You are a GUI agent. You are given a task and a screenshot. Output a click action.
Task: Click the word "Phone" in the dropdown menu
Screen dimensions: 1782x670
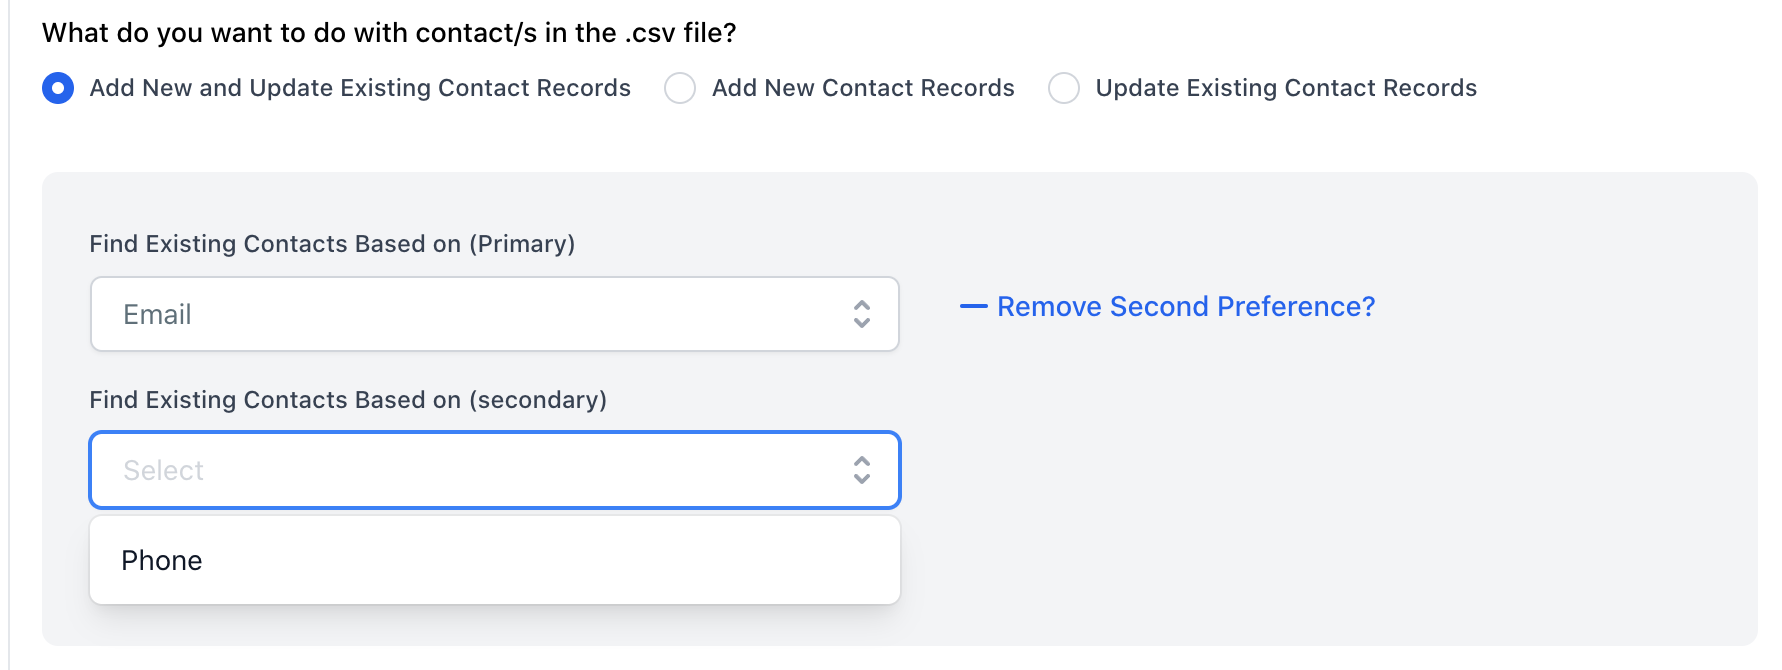coord(162,561)
